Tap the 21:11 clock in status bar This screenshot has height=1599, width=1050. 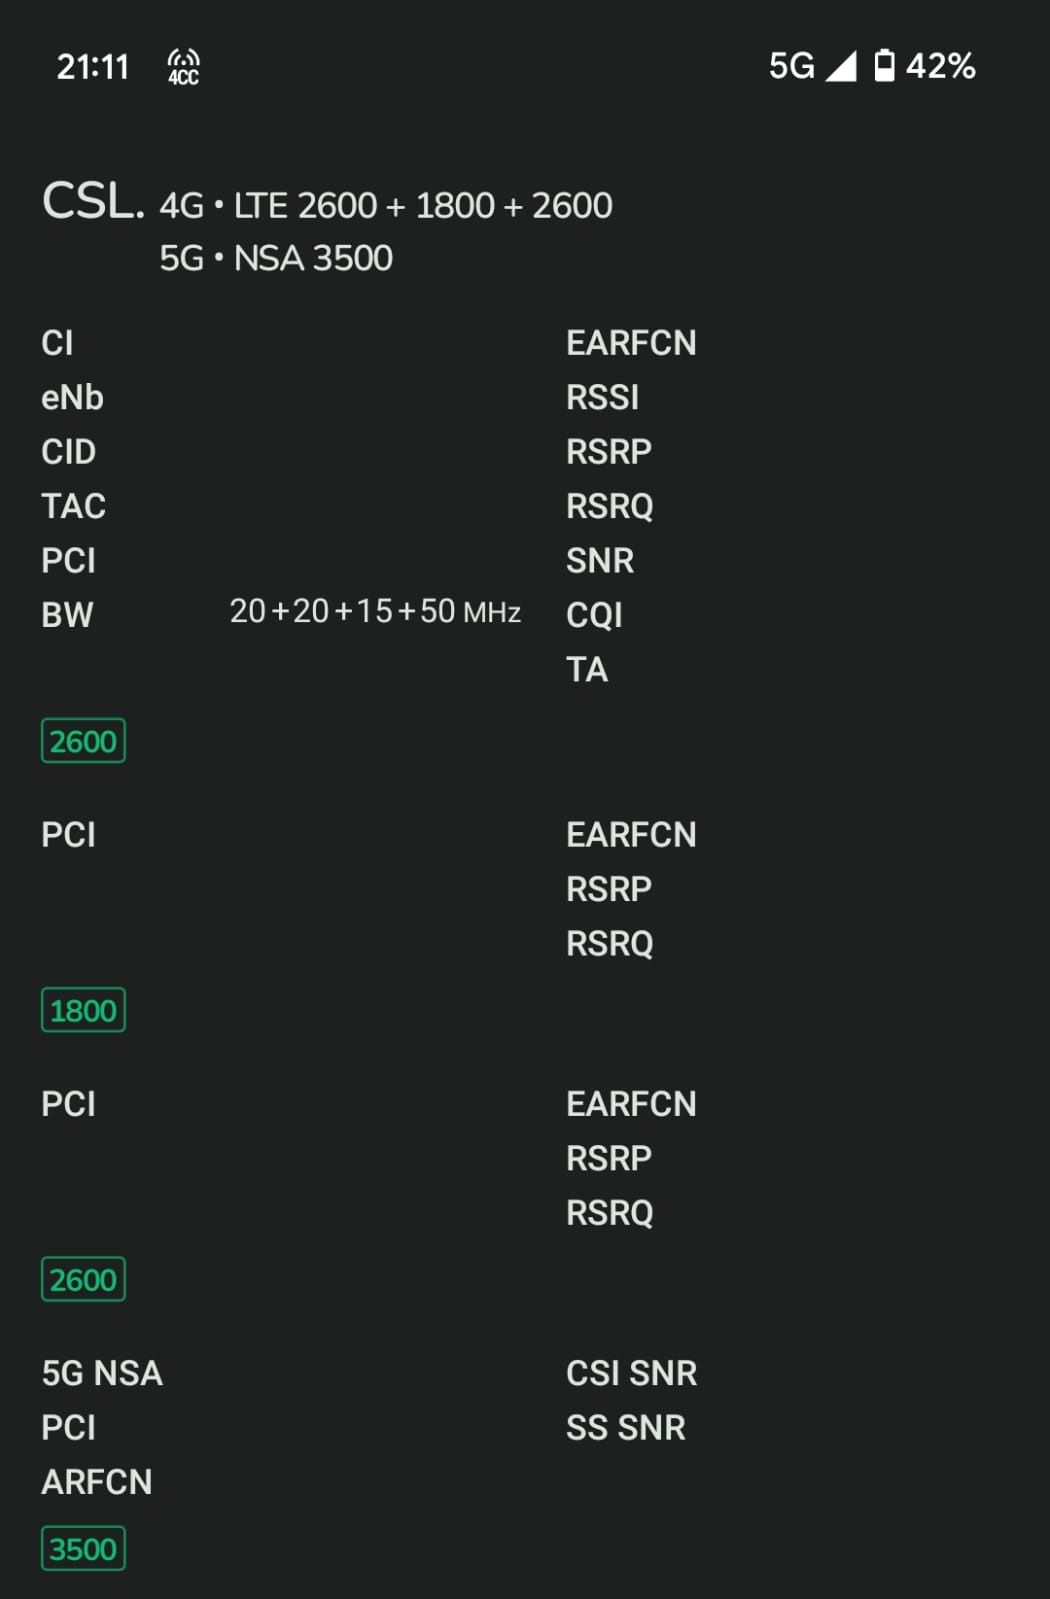93,67
